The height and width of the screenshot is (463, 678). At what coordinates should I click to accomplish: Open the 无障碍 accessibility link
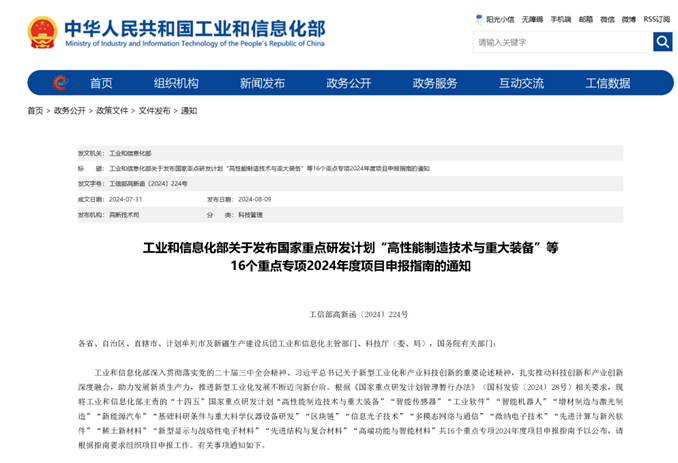pos(532,19)
